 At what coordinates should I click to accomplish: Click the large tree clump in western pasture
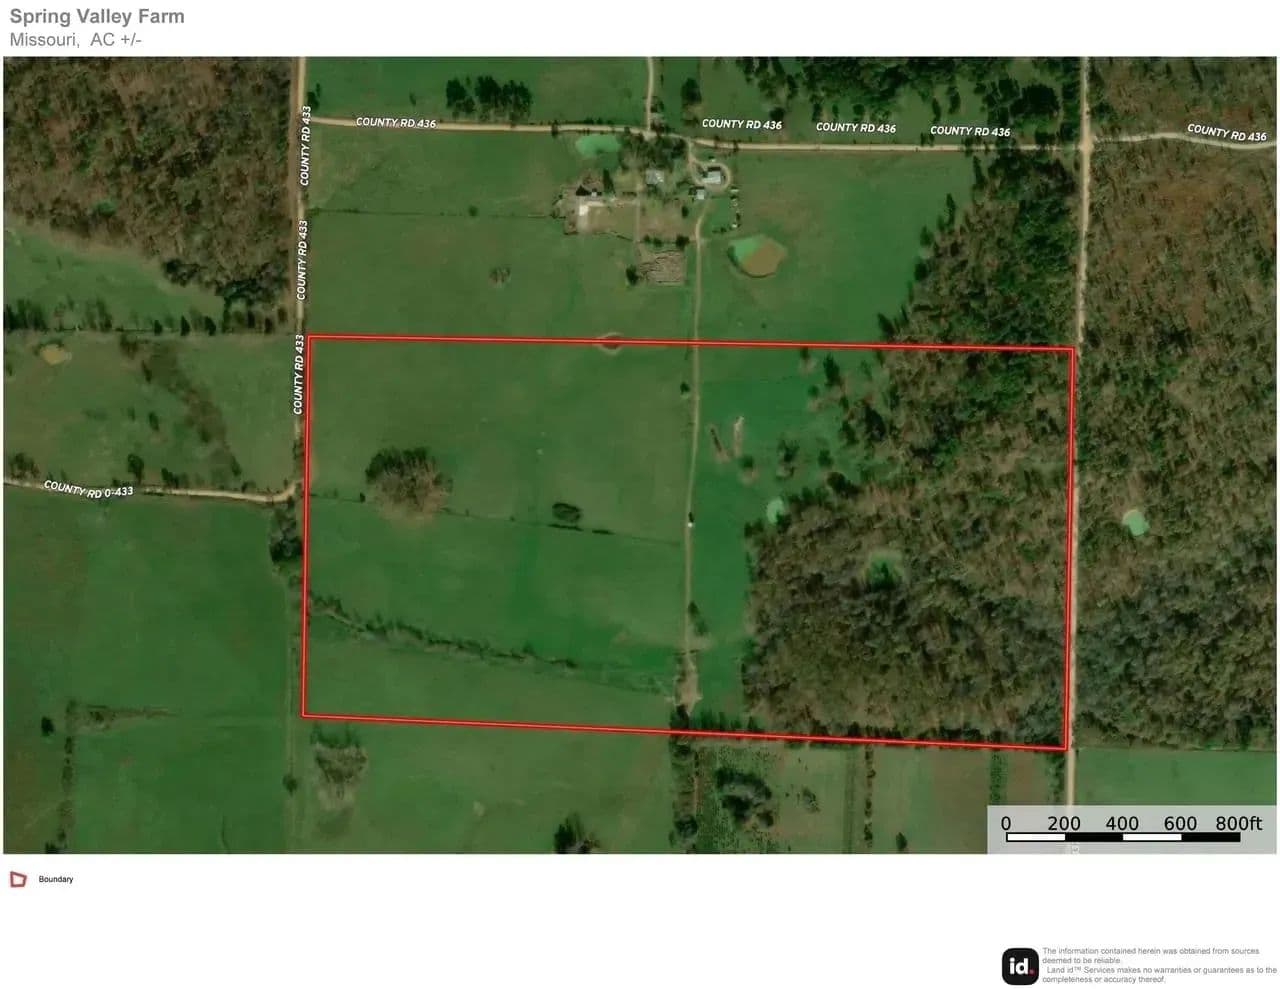tap(408, 481)
